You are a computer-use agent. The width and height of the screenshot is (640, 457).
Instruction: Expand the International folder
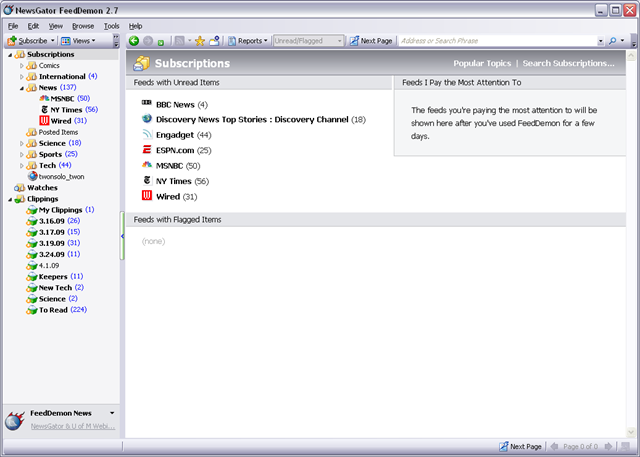point(22,77)
